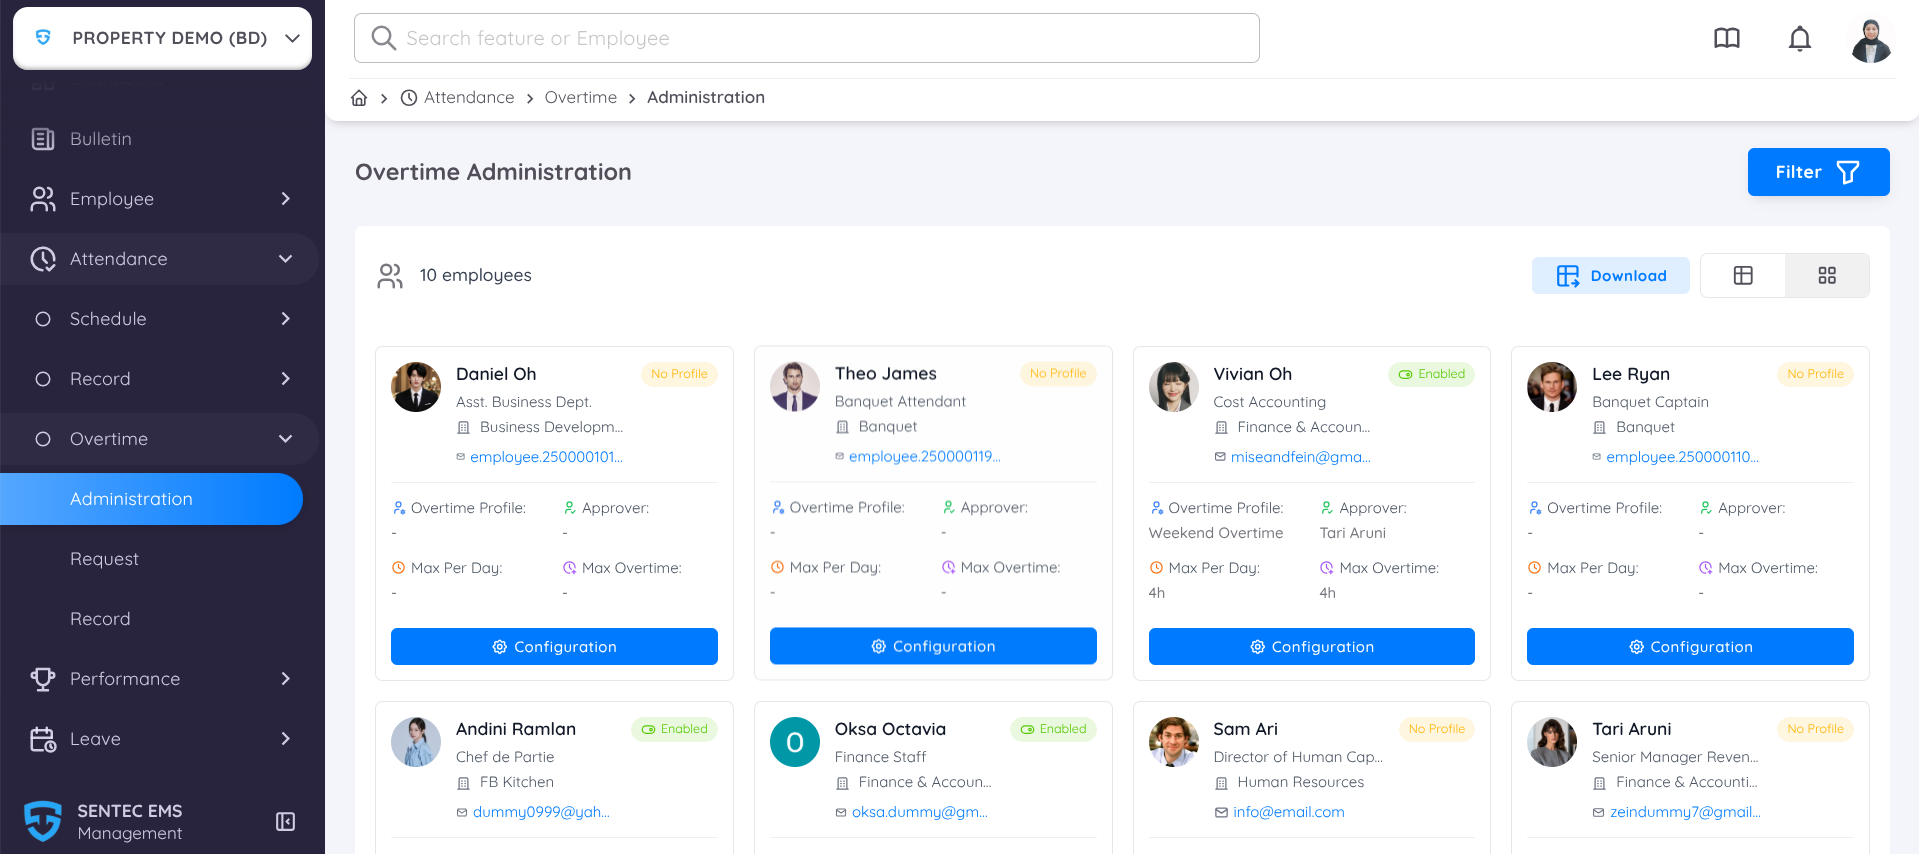
Task: Click Vivian Oh's profile photo
Action: (x=1174, y=387)
